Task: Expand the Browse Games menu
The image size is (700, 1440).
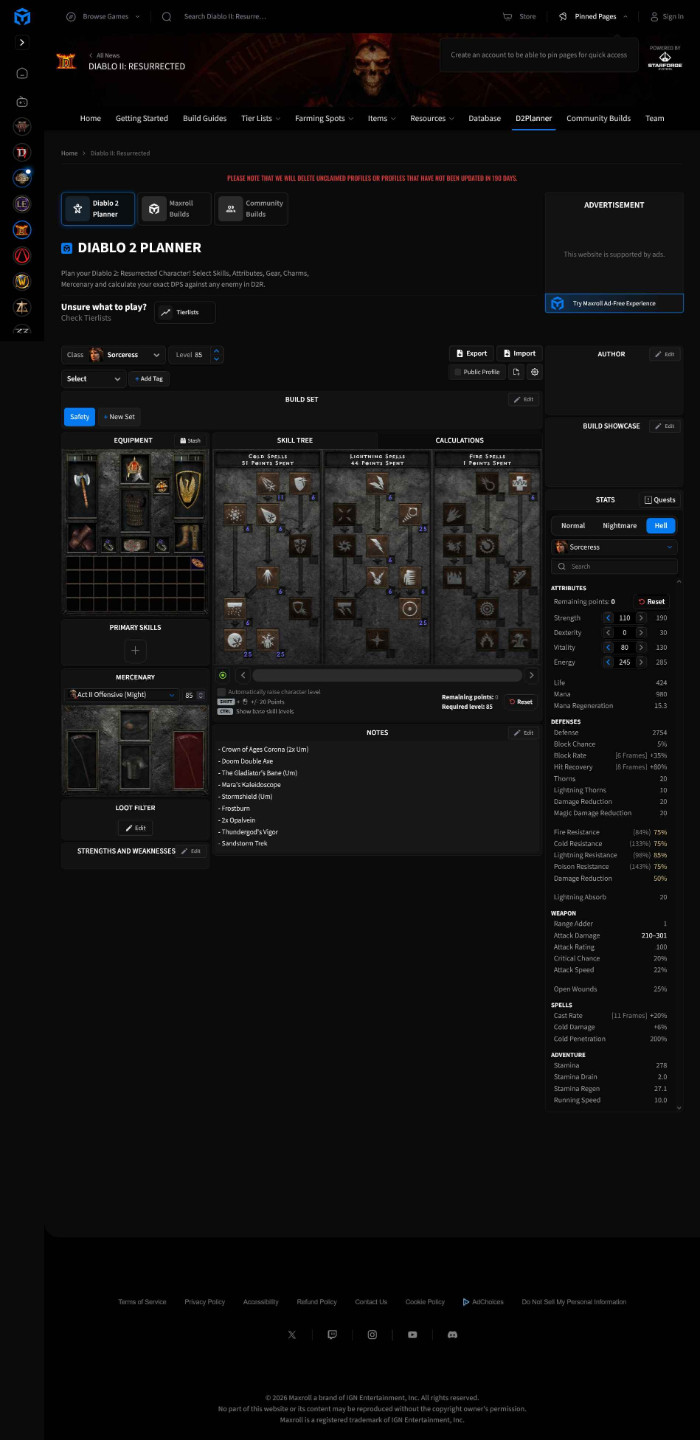Action: 103,17
